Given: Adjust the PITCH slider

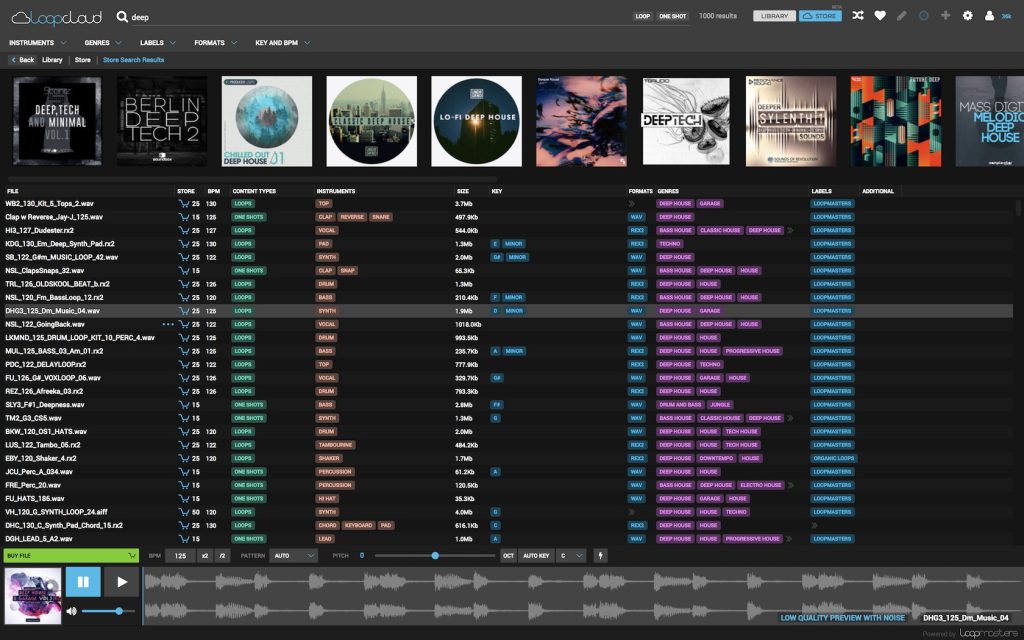Looking at the screenshot, I should [434, 555].
